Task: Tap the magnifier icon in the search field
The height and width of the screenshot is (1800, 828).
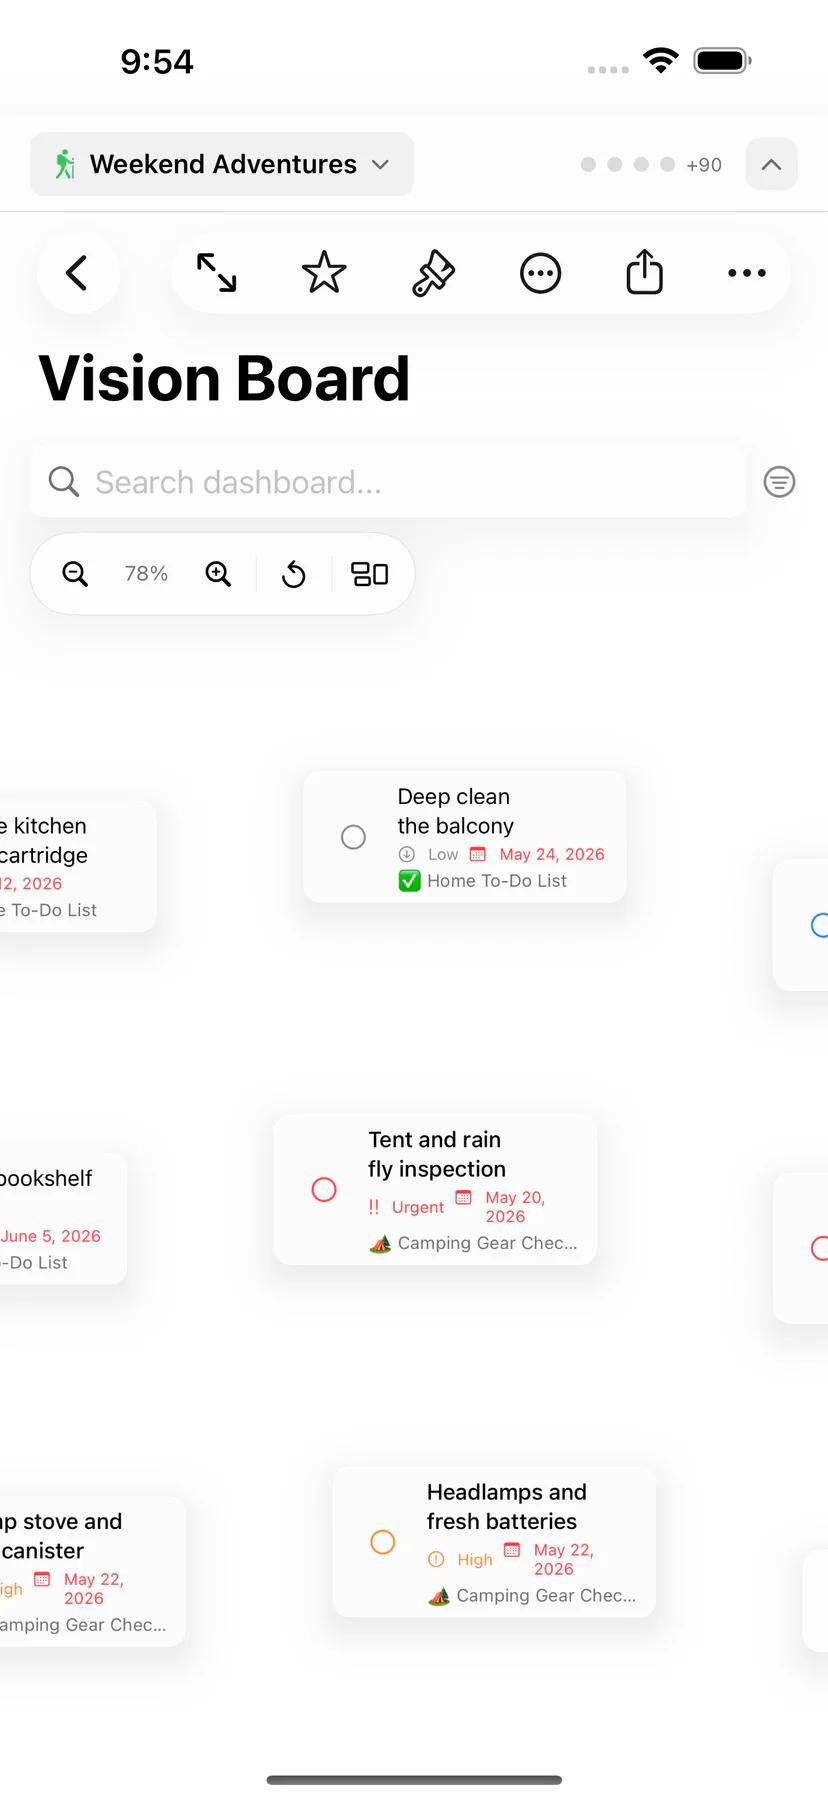Action: (64, 482)
